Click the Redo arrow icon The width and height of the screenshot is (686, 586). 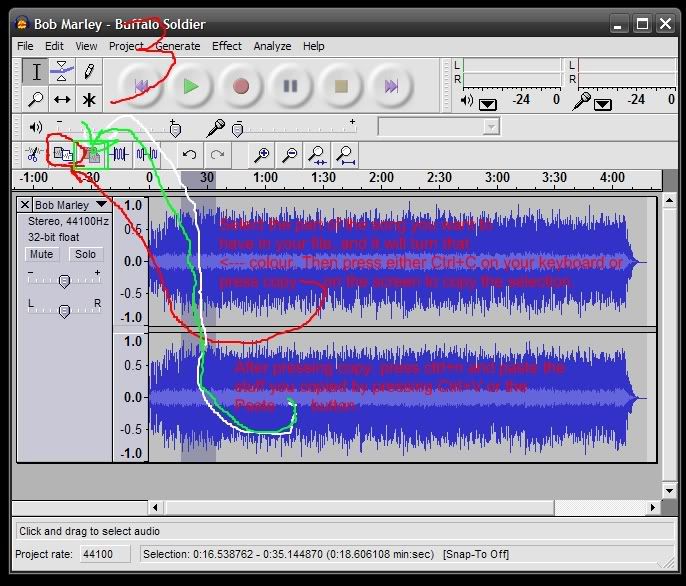pyautogui.click(x=217, y=154)
